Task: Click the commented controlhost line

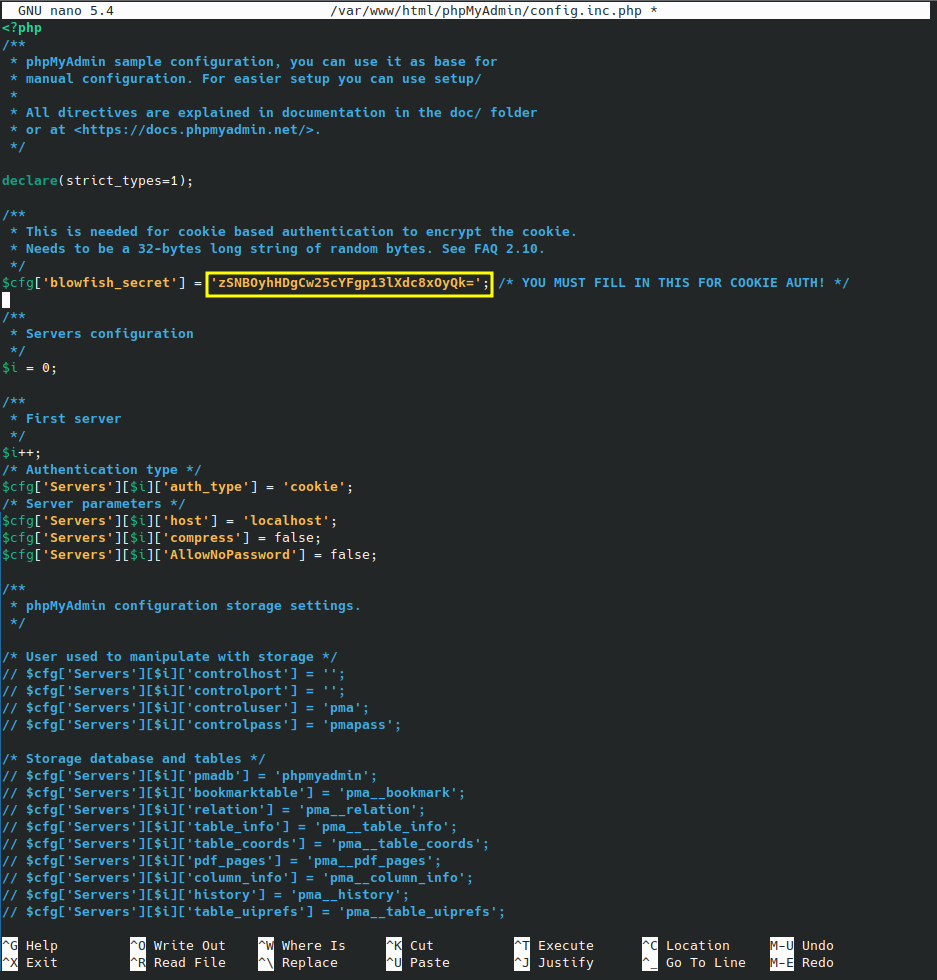Action: pyautogui.click(x=173, y=674)
